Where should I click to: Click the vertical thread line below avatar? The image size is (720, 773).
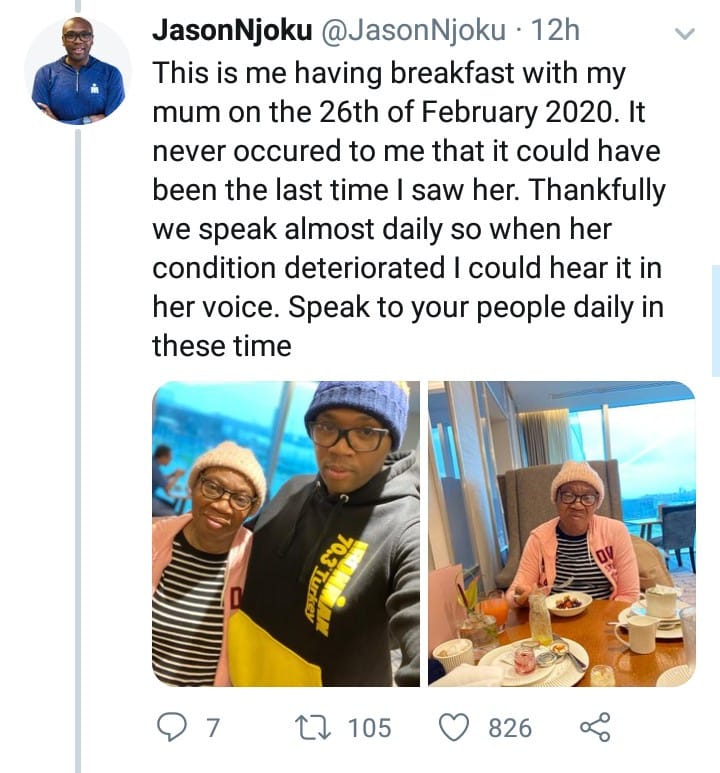pos(78,450)
